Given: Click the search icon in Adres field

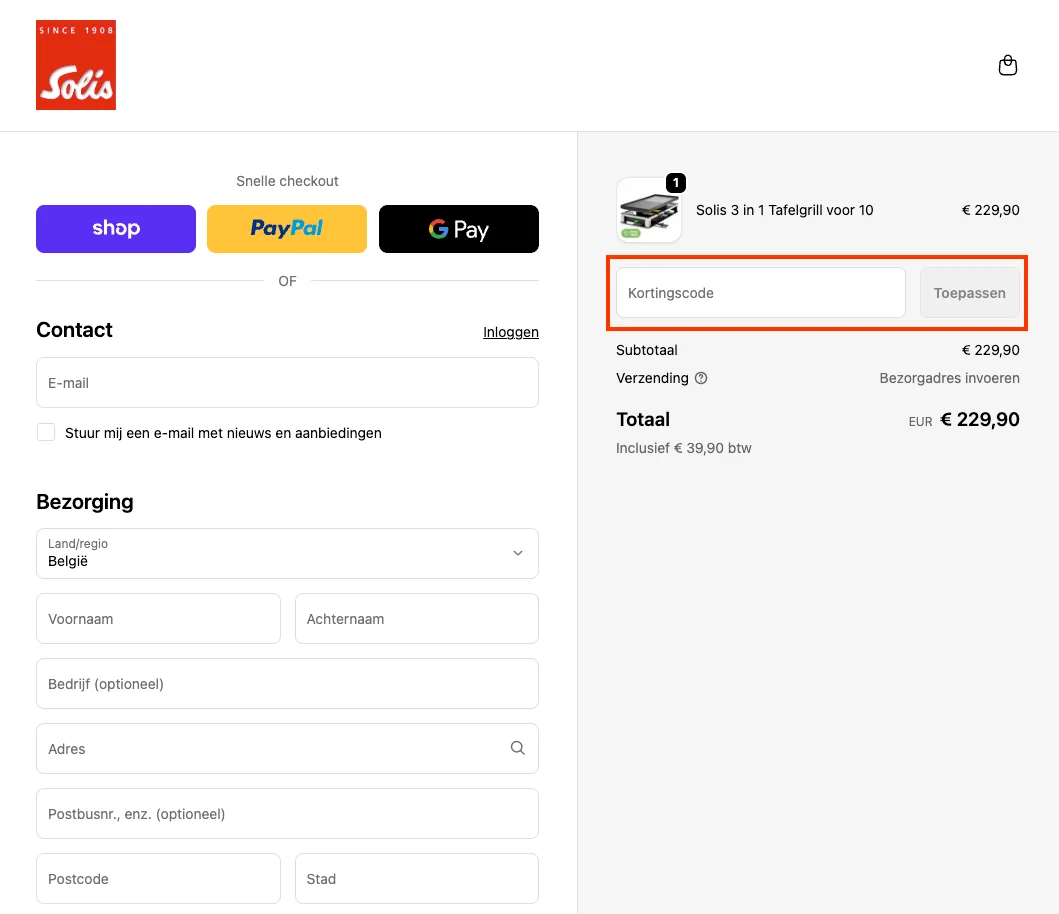Looking at the screenshot, I should pos(517,748).
